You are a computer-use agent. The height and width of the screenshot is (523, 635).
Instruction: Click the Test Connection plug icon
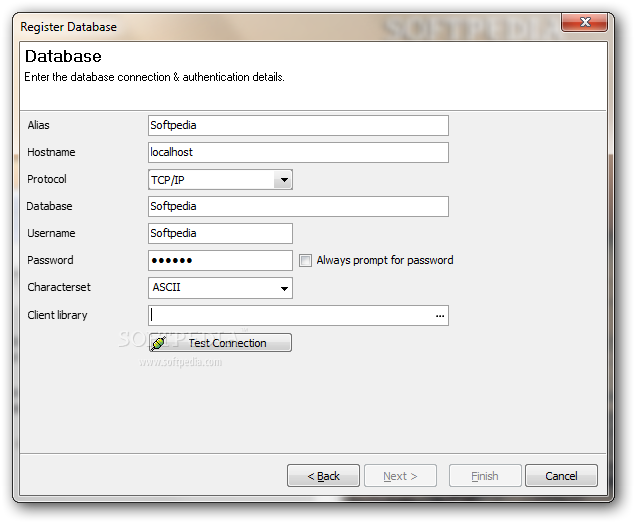coord(159,343)
